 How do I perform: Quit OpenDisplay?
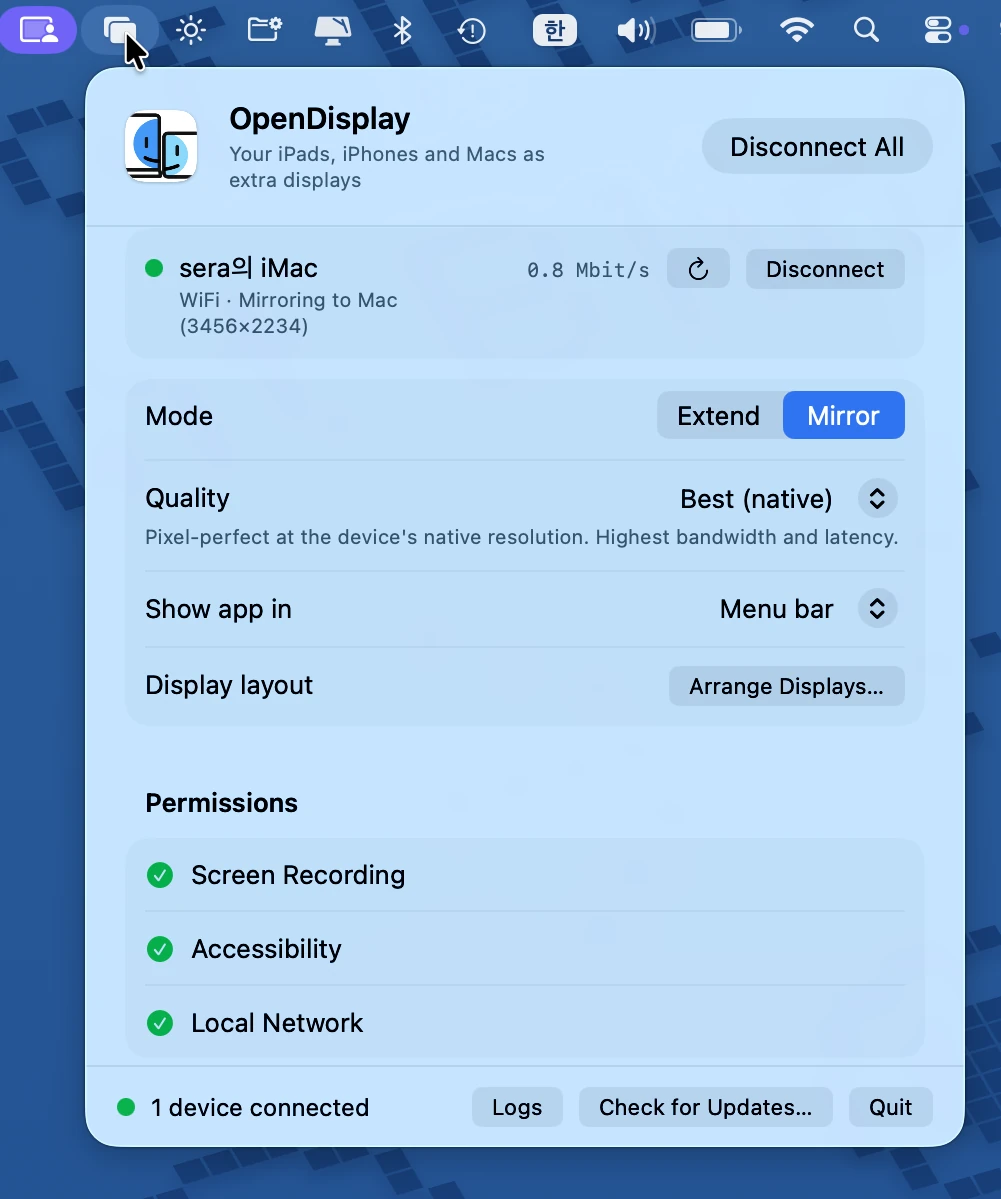point(890,1107)
